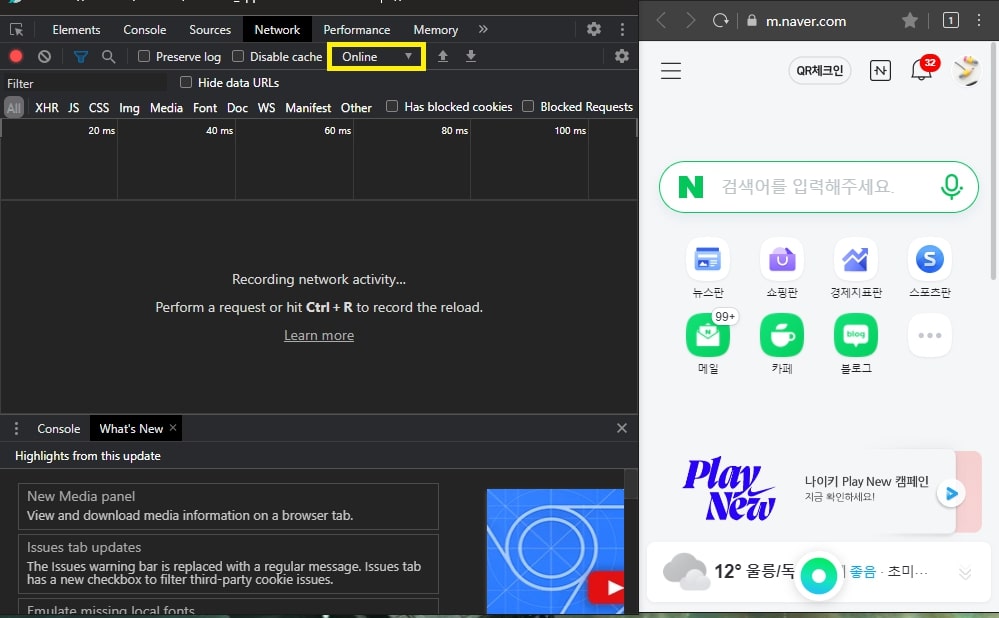Enable the Disable cache checkbox
999x618 pixels.
tap(237, 56)
